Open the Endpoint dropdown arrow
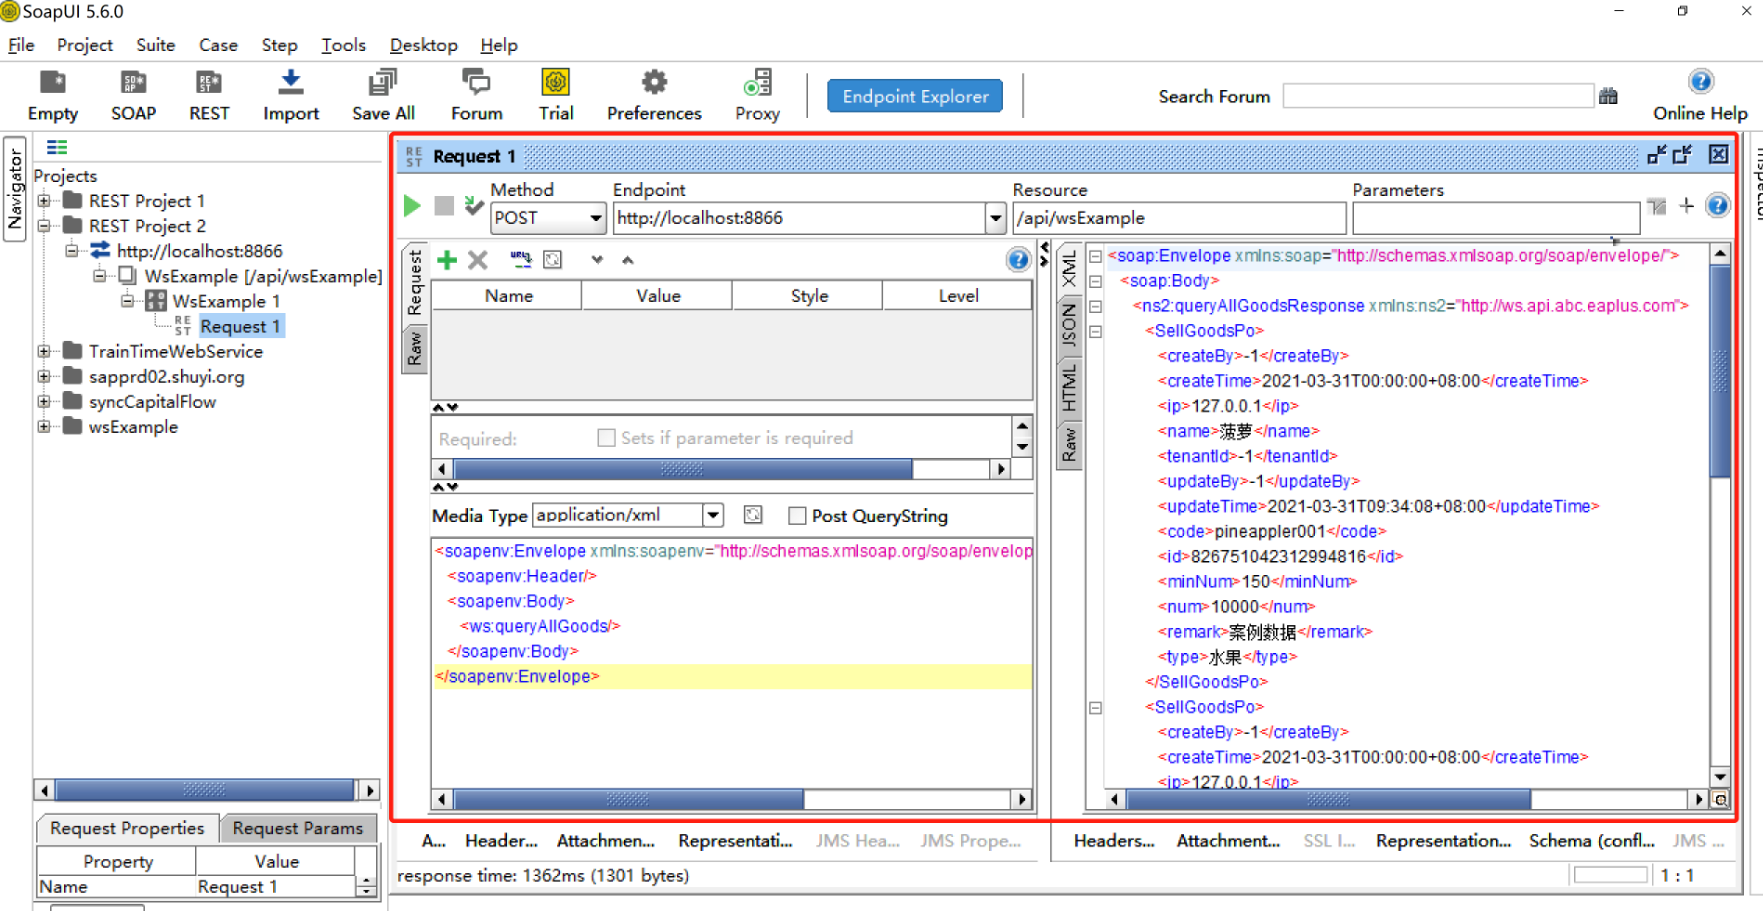 (995, 218)
